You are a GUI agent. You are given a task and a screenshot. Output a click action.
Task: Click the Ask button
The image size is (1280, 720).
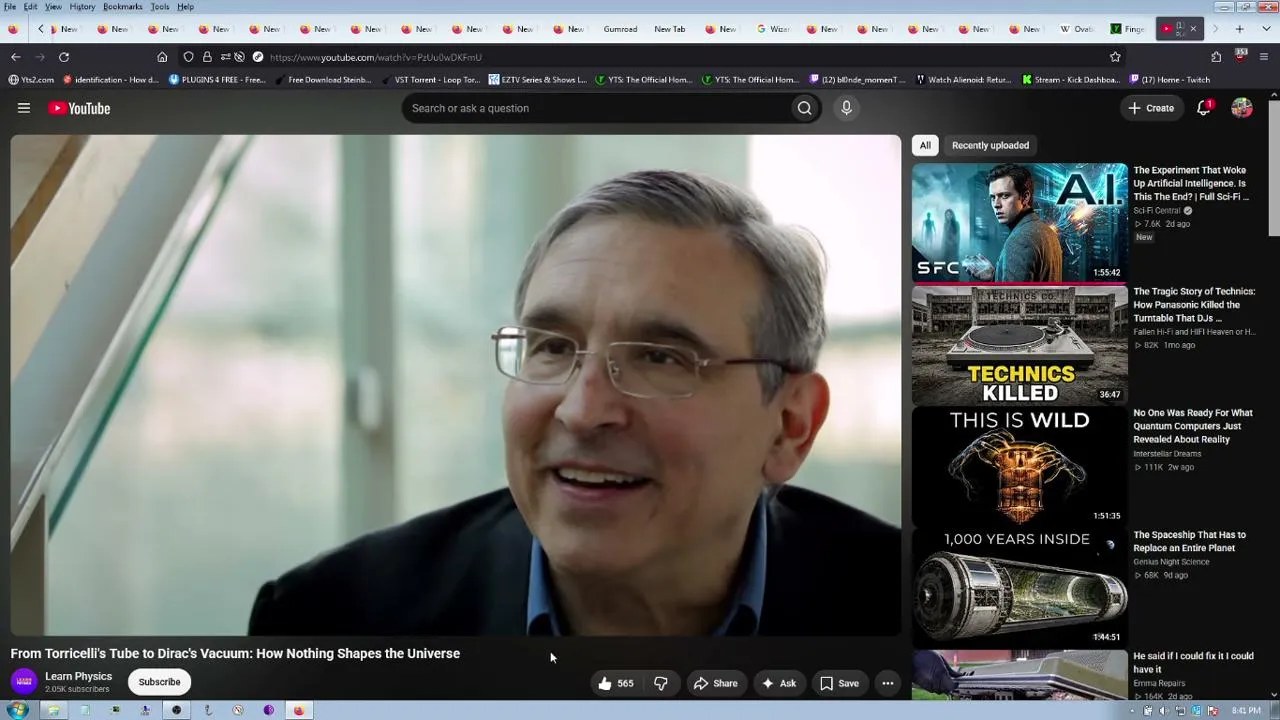click(x=779, y=683)
